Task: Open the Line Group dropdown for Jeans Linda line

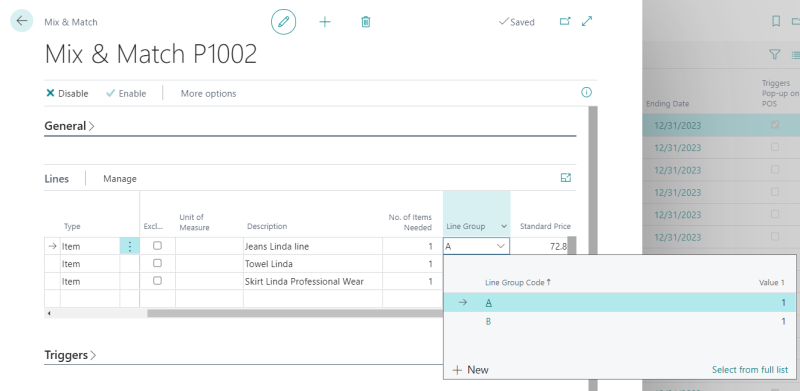Action: 501,247
